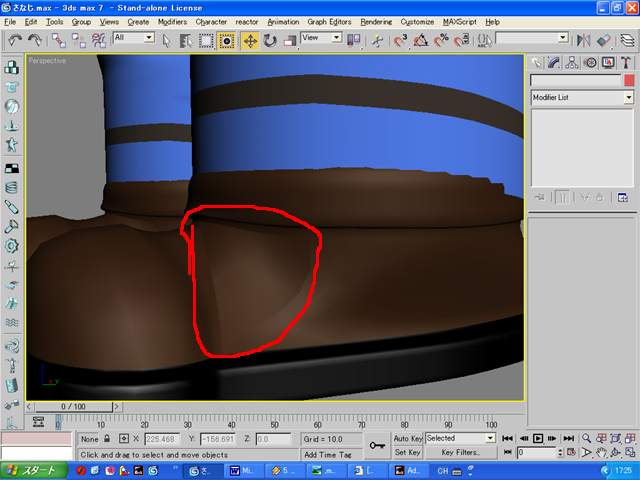This screenshot has width=640, height=480.
Task: Click the Windows Start button
Action: point(34,471)
